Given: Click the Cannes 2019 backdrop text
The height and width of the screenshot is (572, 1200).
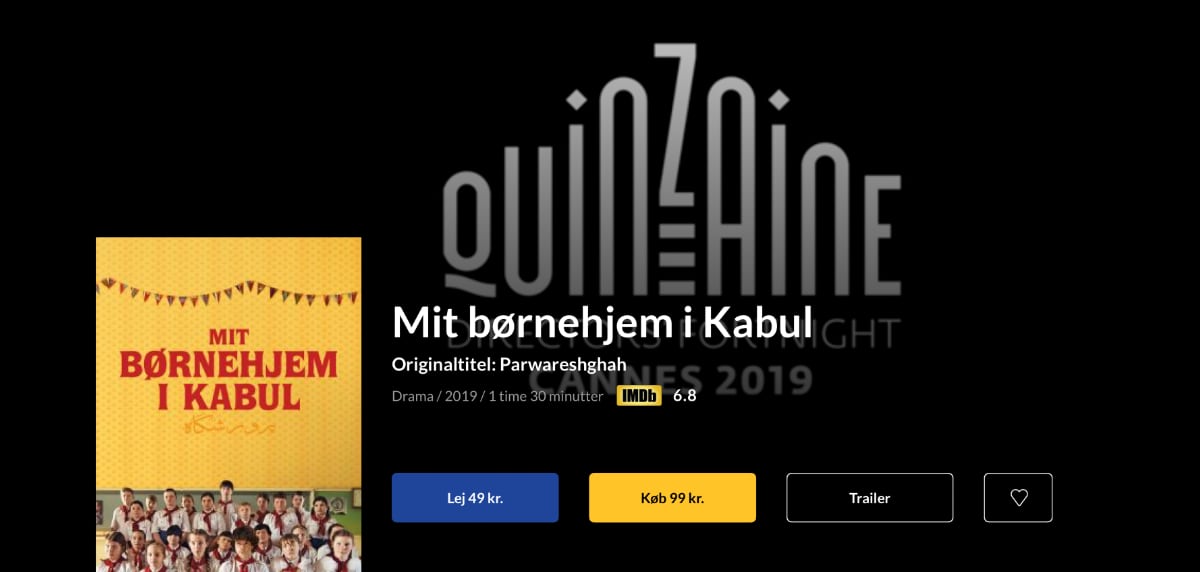Looking at the screenshot, I should tap(671, 379).
